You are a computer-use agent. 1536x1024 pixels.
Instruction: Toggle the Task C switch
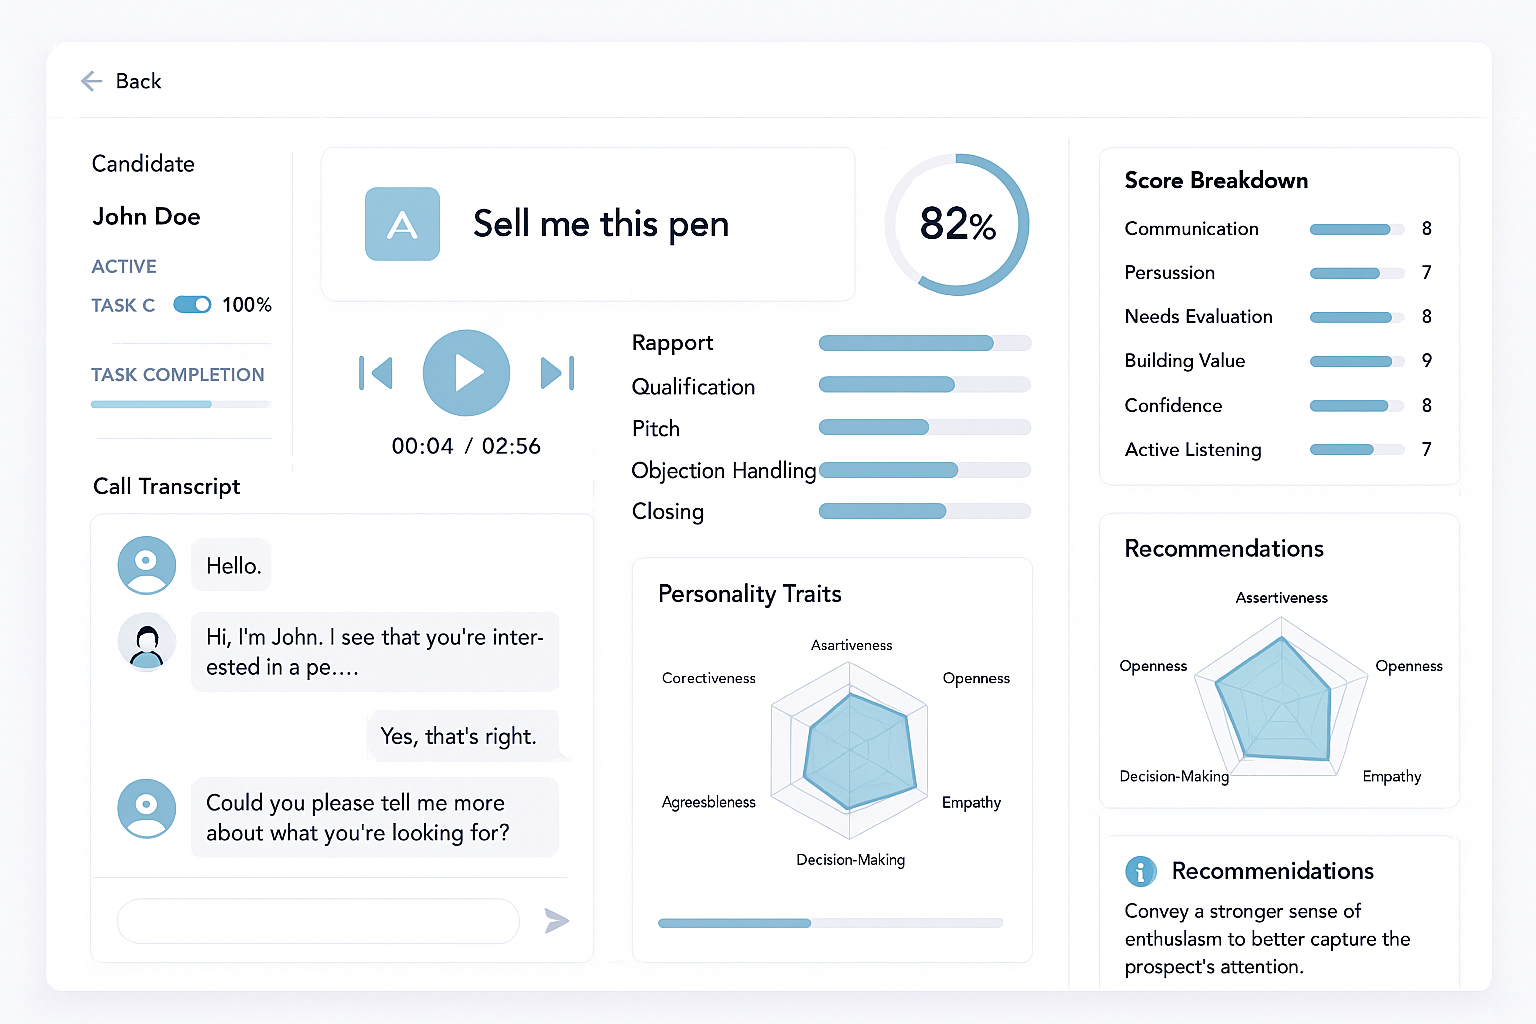point(192,305)
